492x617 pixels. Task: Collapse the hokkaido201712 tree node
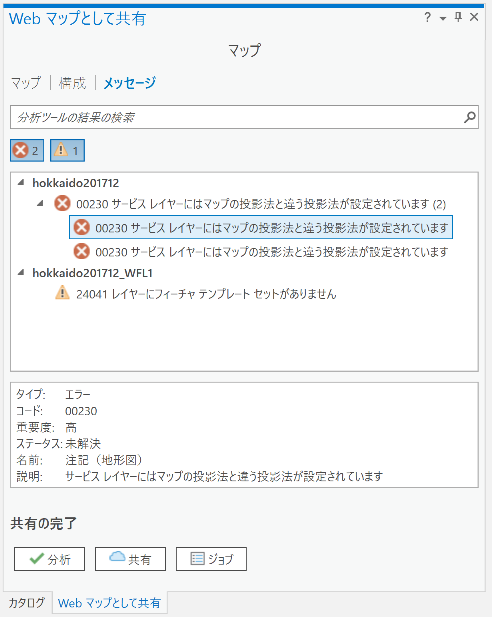click(21, 182)
